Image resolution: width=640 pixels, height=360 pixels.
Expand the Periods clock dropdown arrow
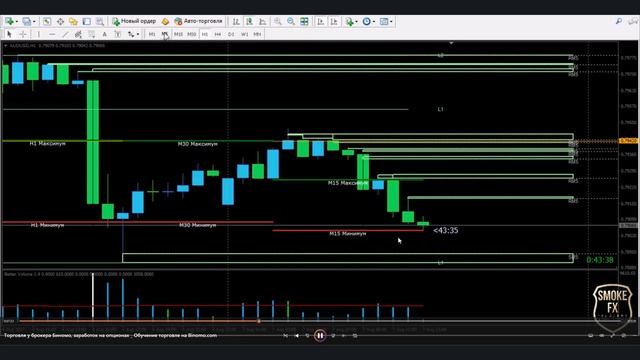pyautogui.click(x=374, y=21)
